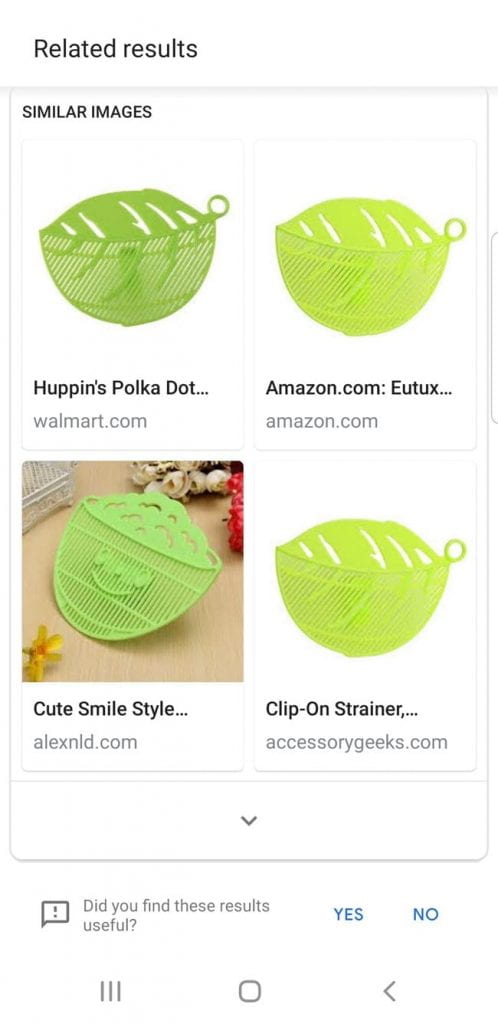
Task: Visit walmart.com source link
Action: pyautogui.click(x=90, y=421)
